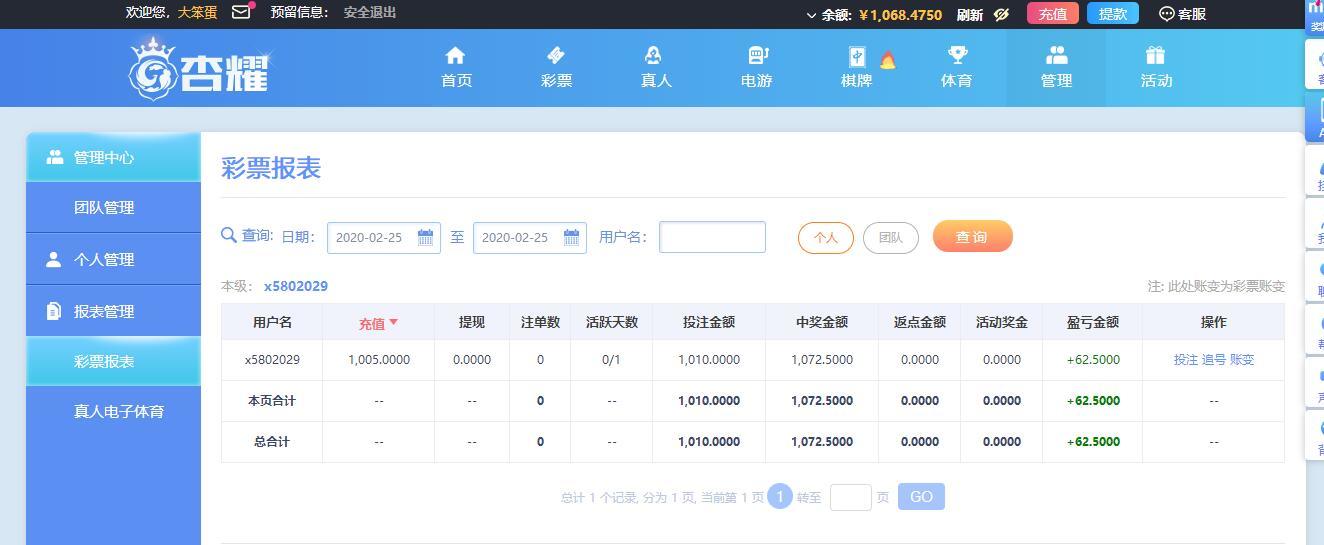
Task: Click the 提现 column header
Action: coord(471,322)
